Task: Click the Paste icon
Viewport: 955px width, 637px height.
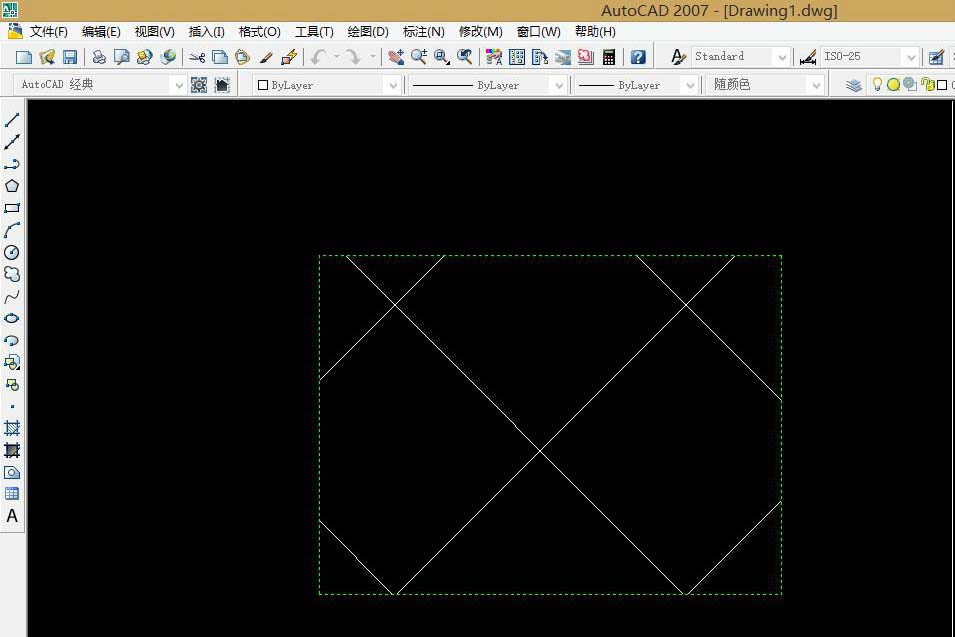Action: click(242, 57)
